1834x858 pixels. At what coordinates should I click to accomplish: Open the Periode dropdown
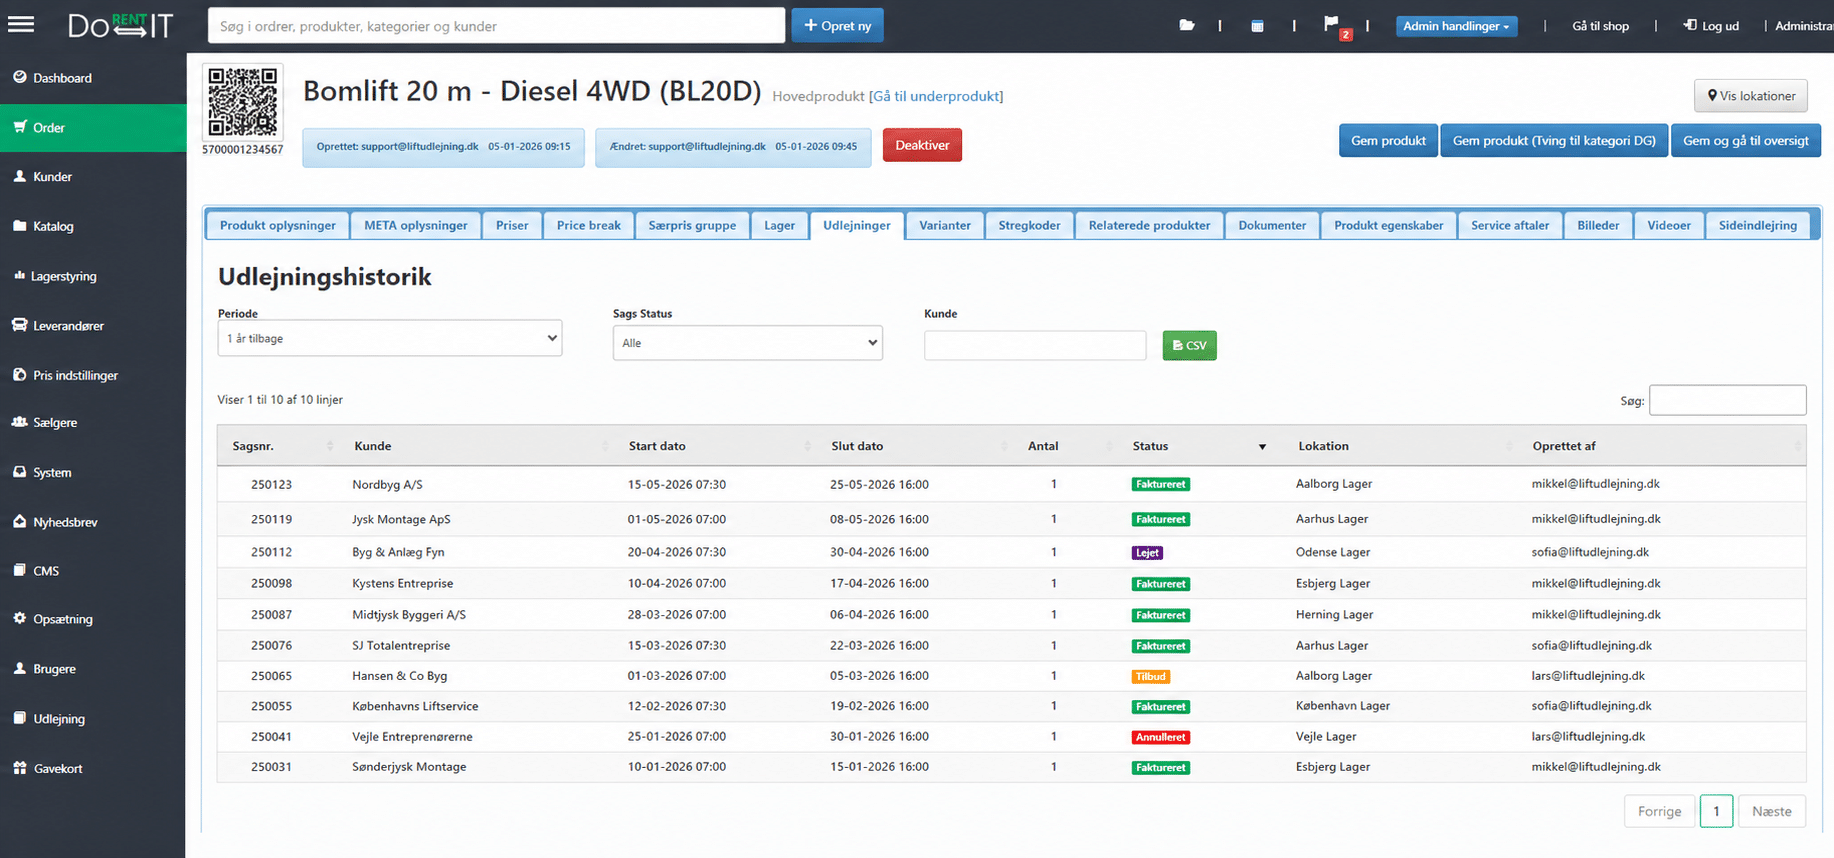coord(390,338)
